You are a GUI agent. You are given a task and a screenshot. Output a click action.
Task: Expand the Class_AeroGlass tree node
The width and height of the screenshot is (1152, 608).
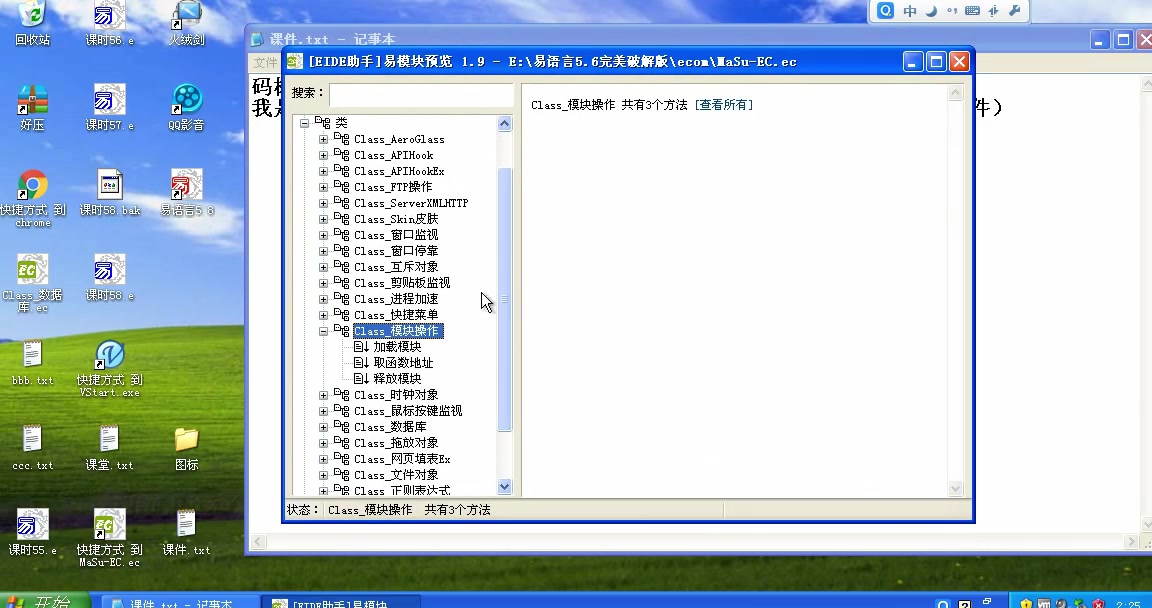[323, 139]
